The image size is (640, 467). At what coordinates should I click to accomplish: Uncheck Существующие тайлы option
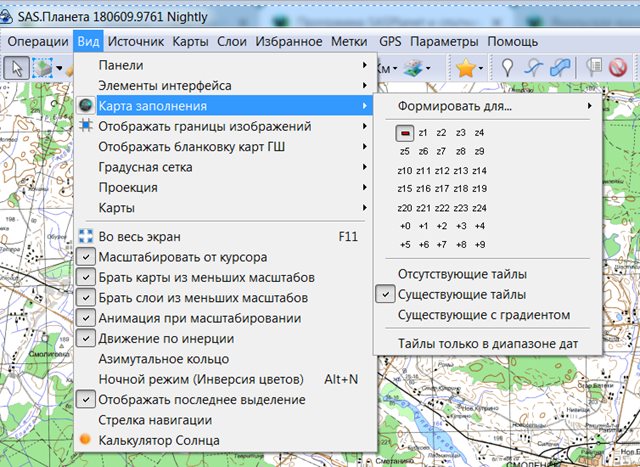[385, 294]
